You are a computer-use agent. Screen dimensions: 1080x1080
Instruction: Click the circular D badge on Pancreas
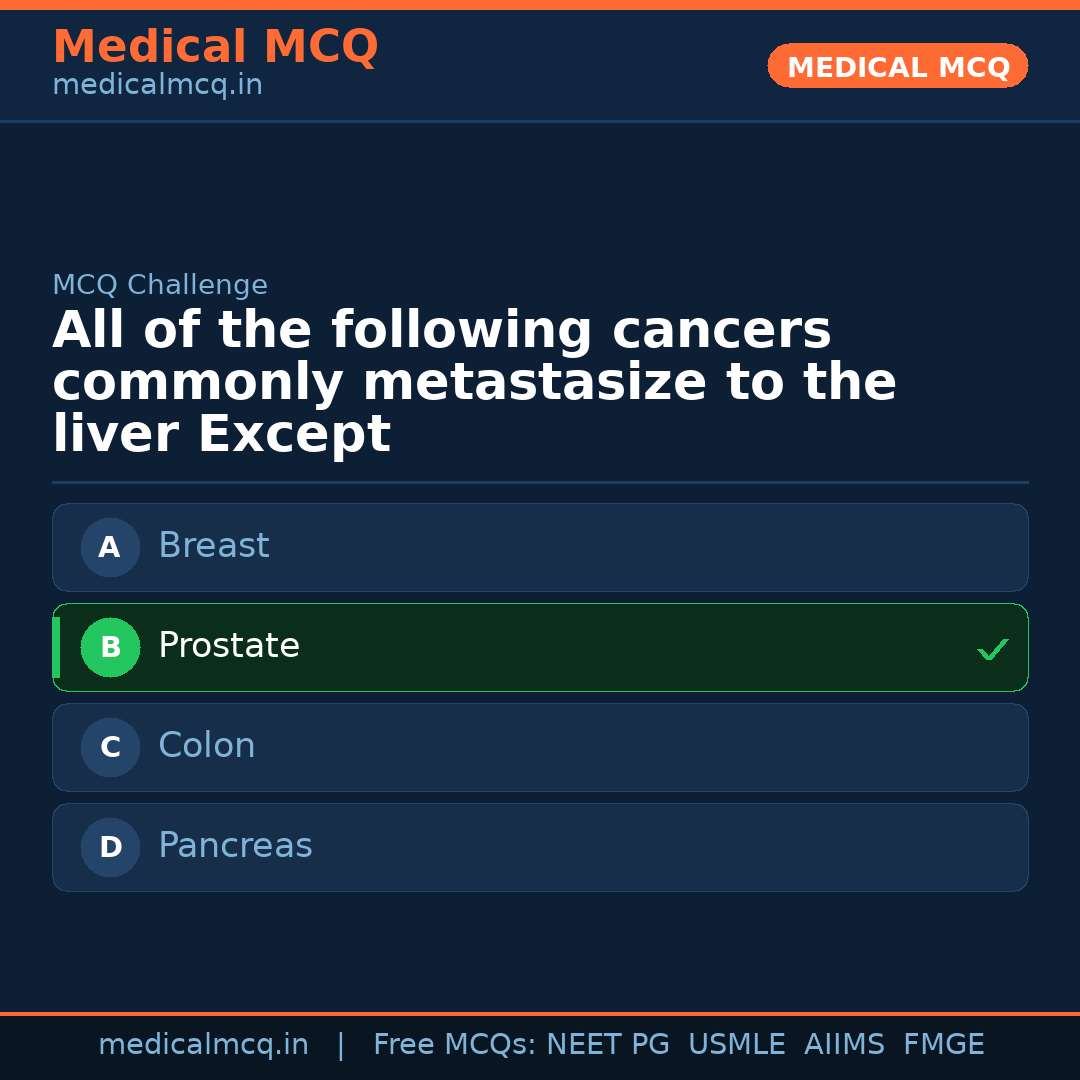tap(110, 847)
